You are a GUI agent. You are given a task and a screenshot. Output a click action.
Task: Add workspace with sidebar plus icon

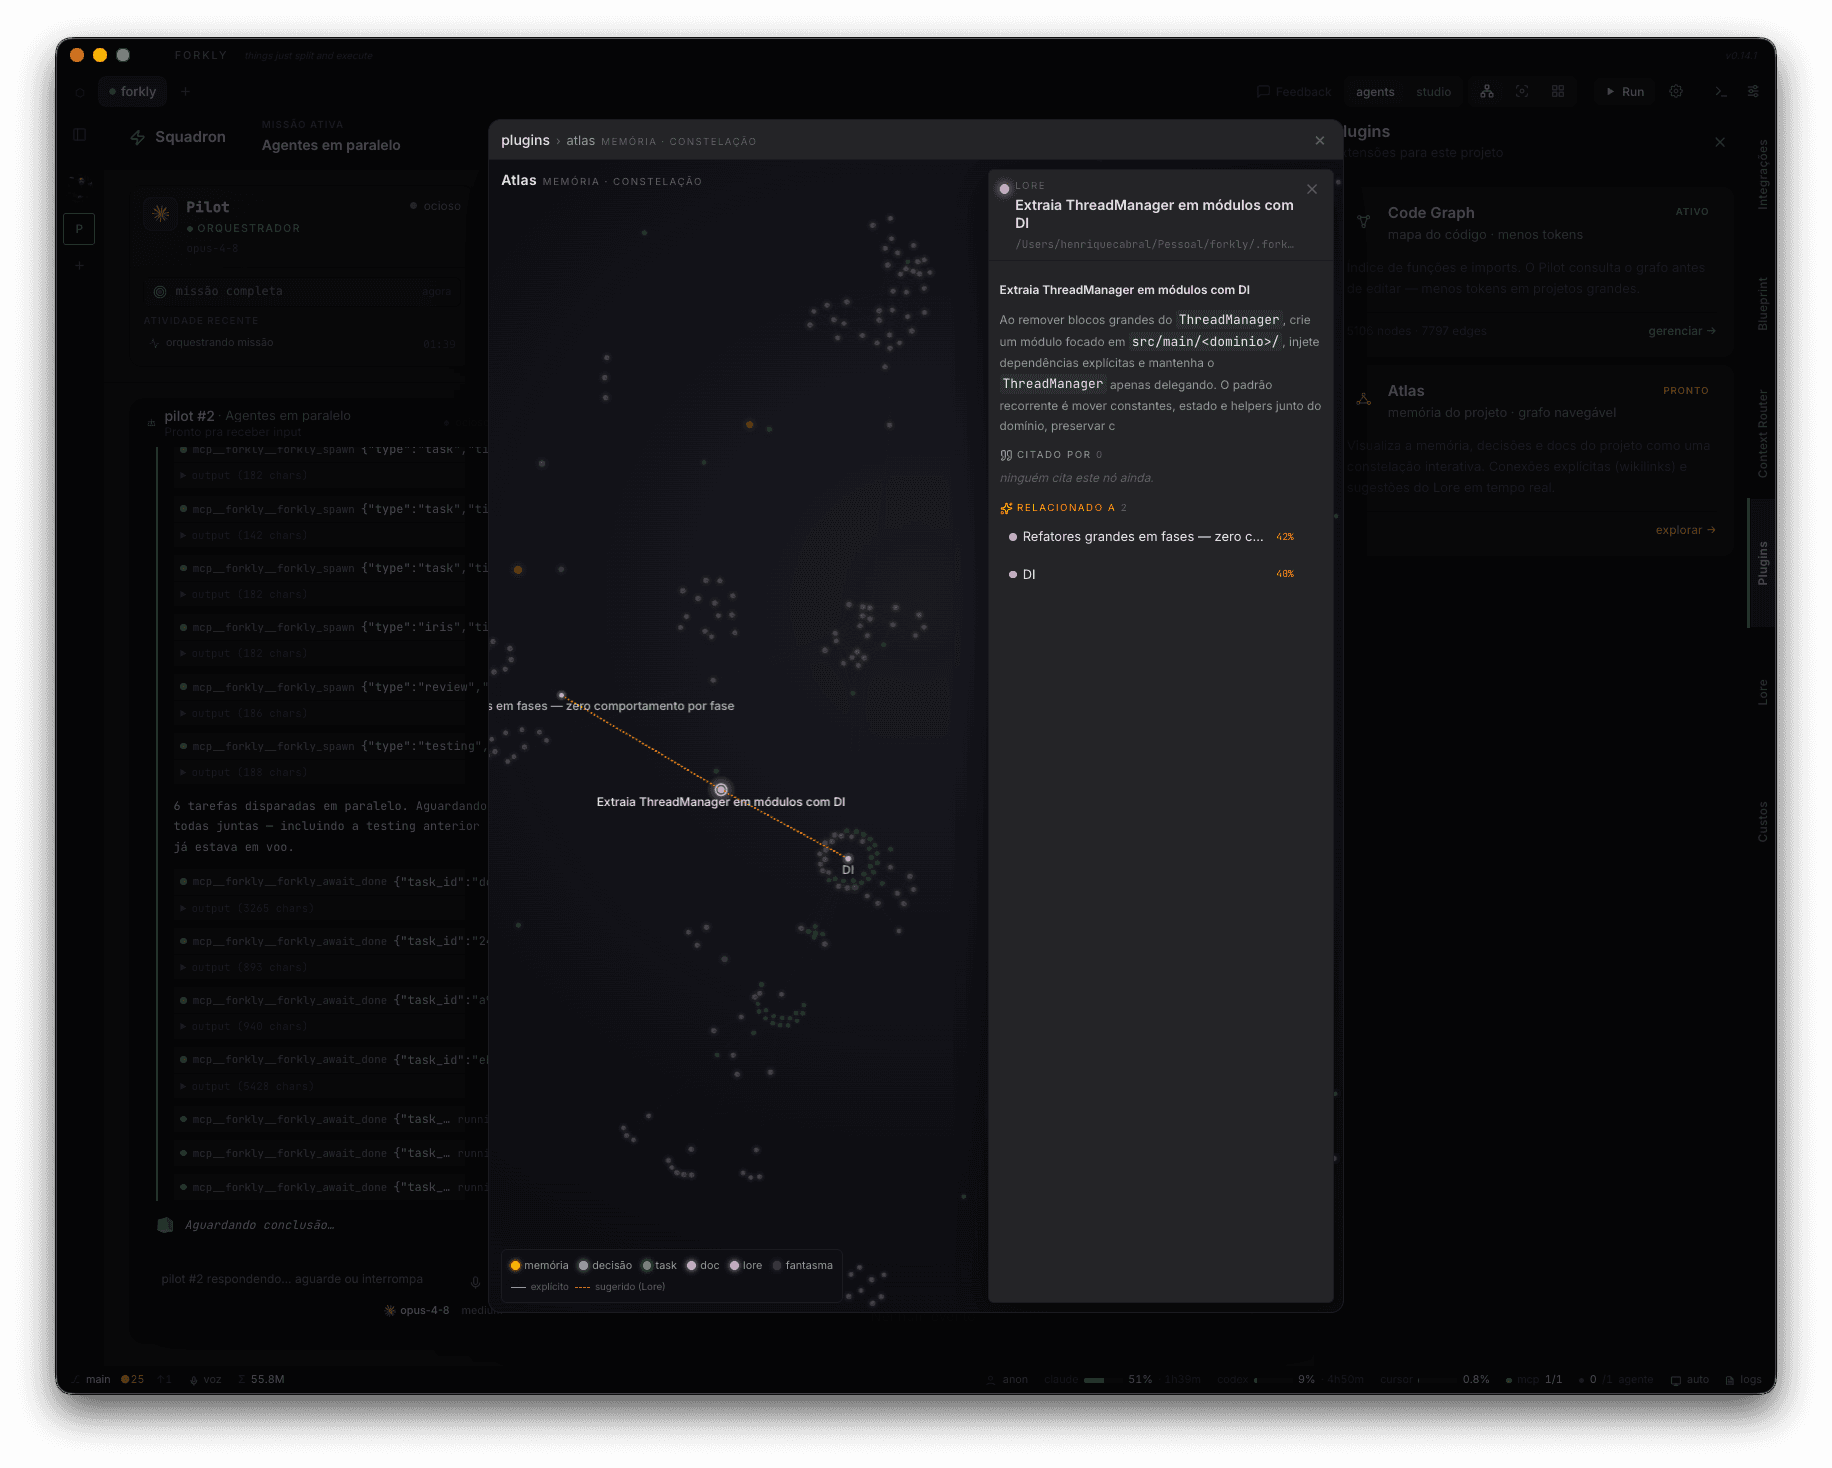click(x=79, y=266)
